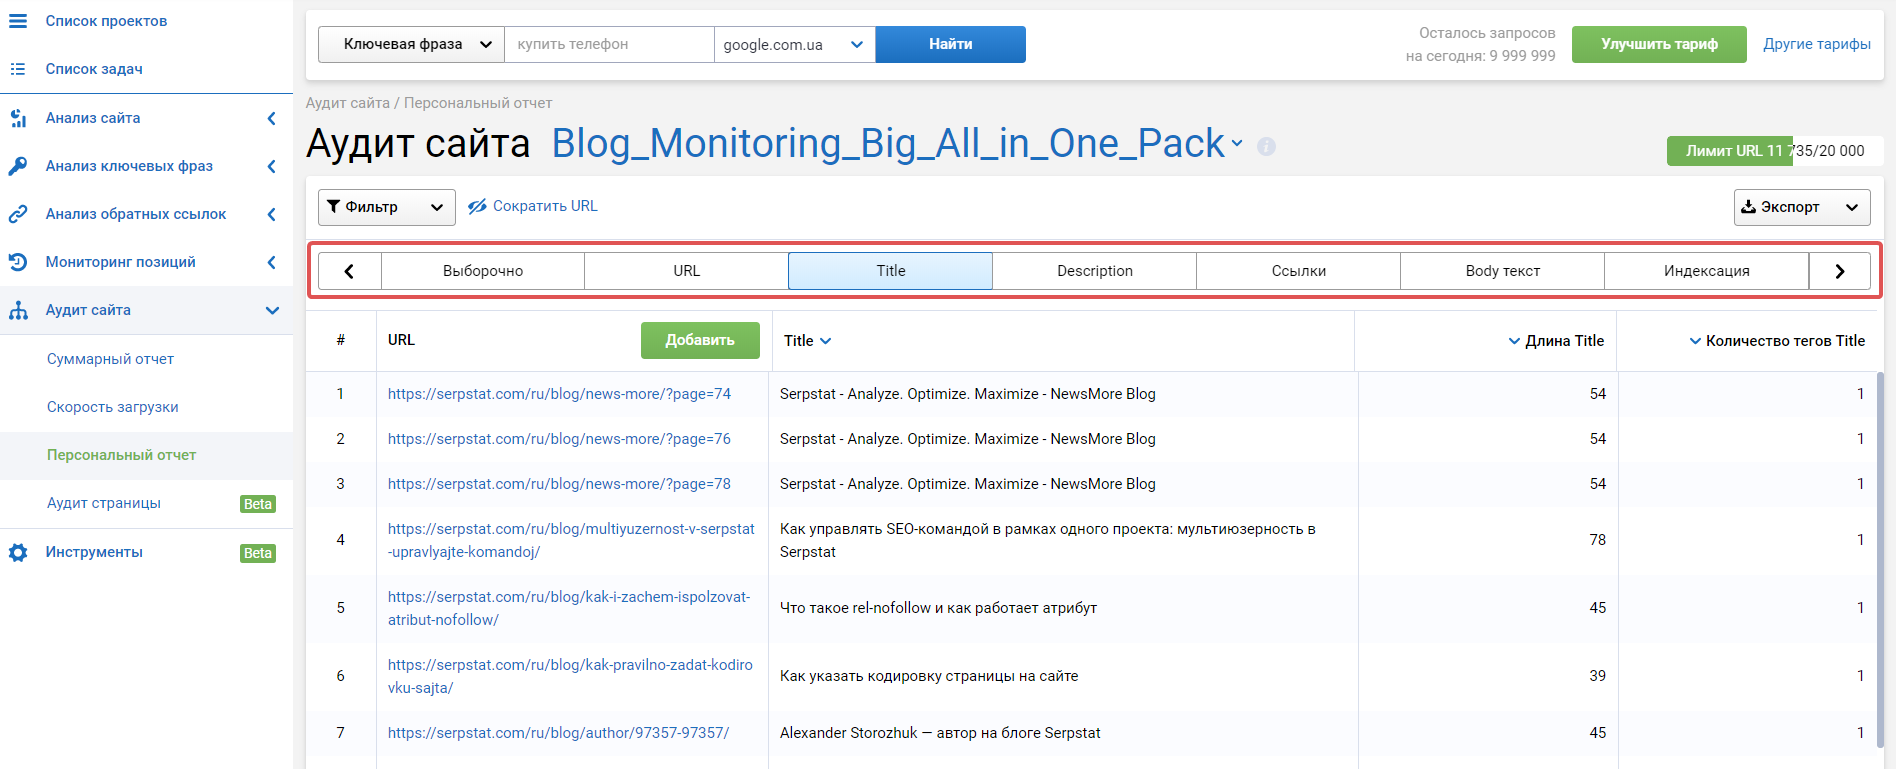Open the kak-i-zachem-ispolzovat-atribut-nofollow URL link
The image size is (1896, 769).
(569, 608)
